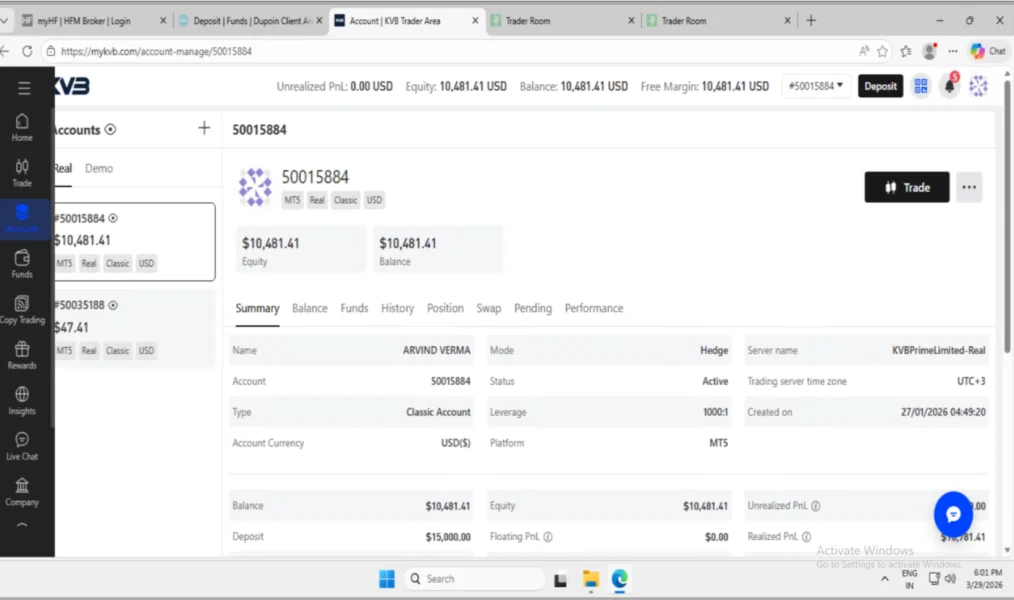Image resolution: width=1014 pixels, height=600 pixels.
Task: Open Funds from the sidebar
Action: click(22, 264)
